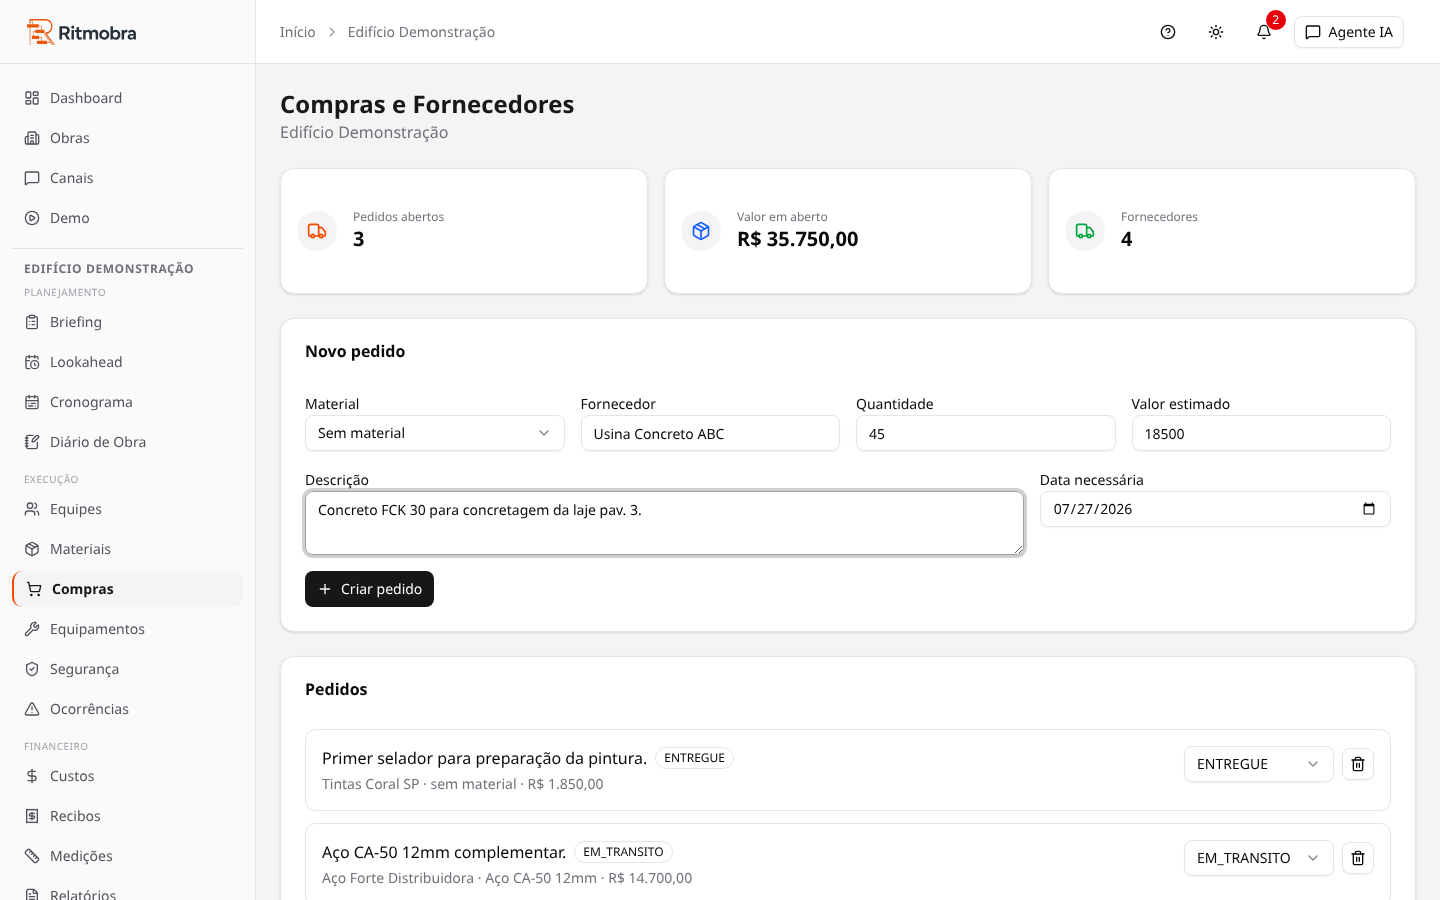Click the Equipamentos wrench icon
This screenshot has width=1440, height=900.
(32, 629)
